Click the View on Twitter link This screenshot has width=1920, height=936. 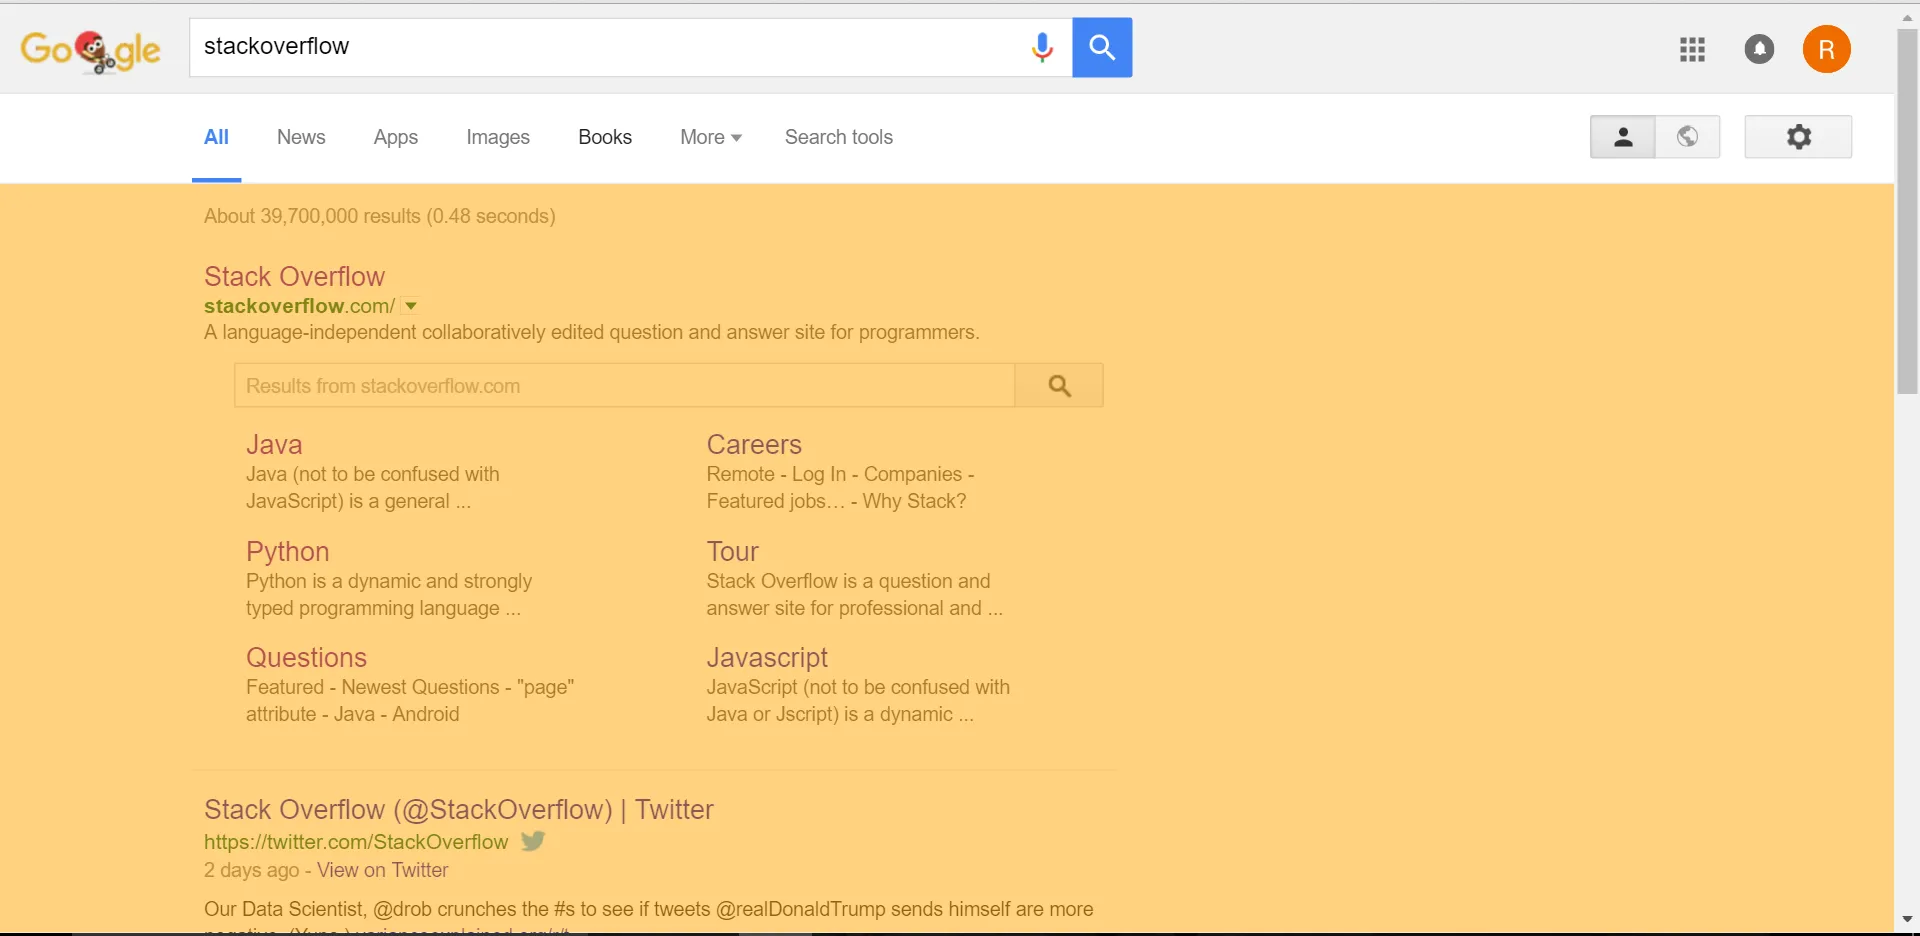coord(383,870)
